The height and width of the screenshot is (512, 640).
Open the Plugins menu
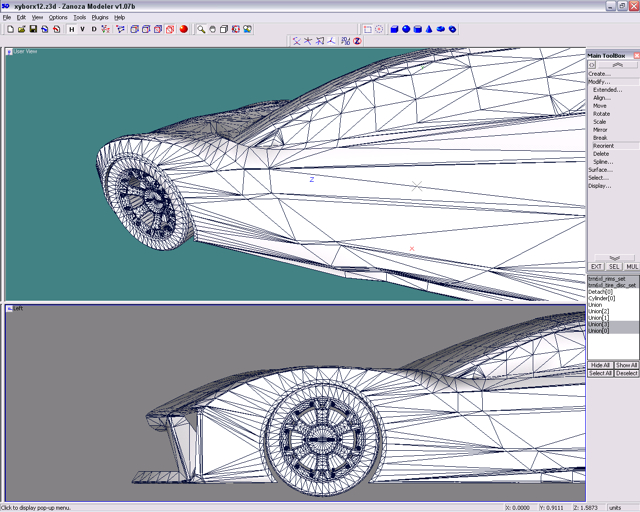point(100,17)
